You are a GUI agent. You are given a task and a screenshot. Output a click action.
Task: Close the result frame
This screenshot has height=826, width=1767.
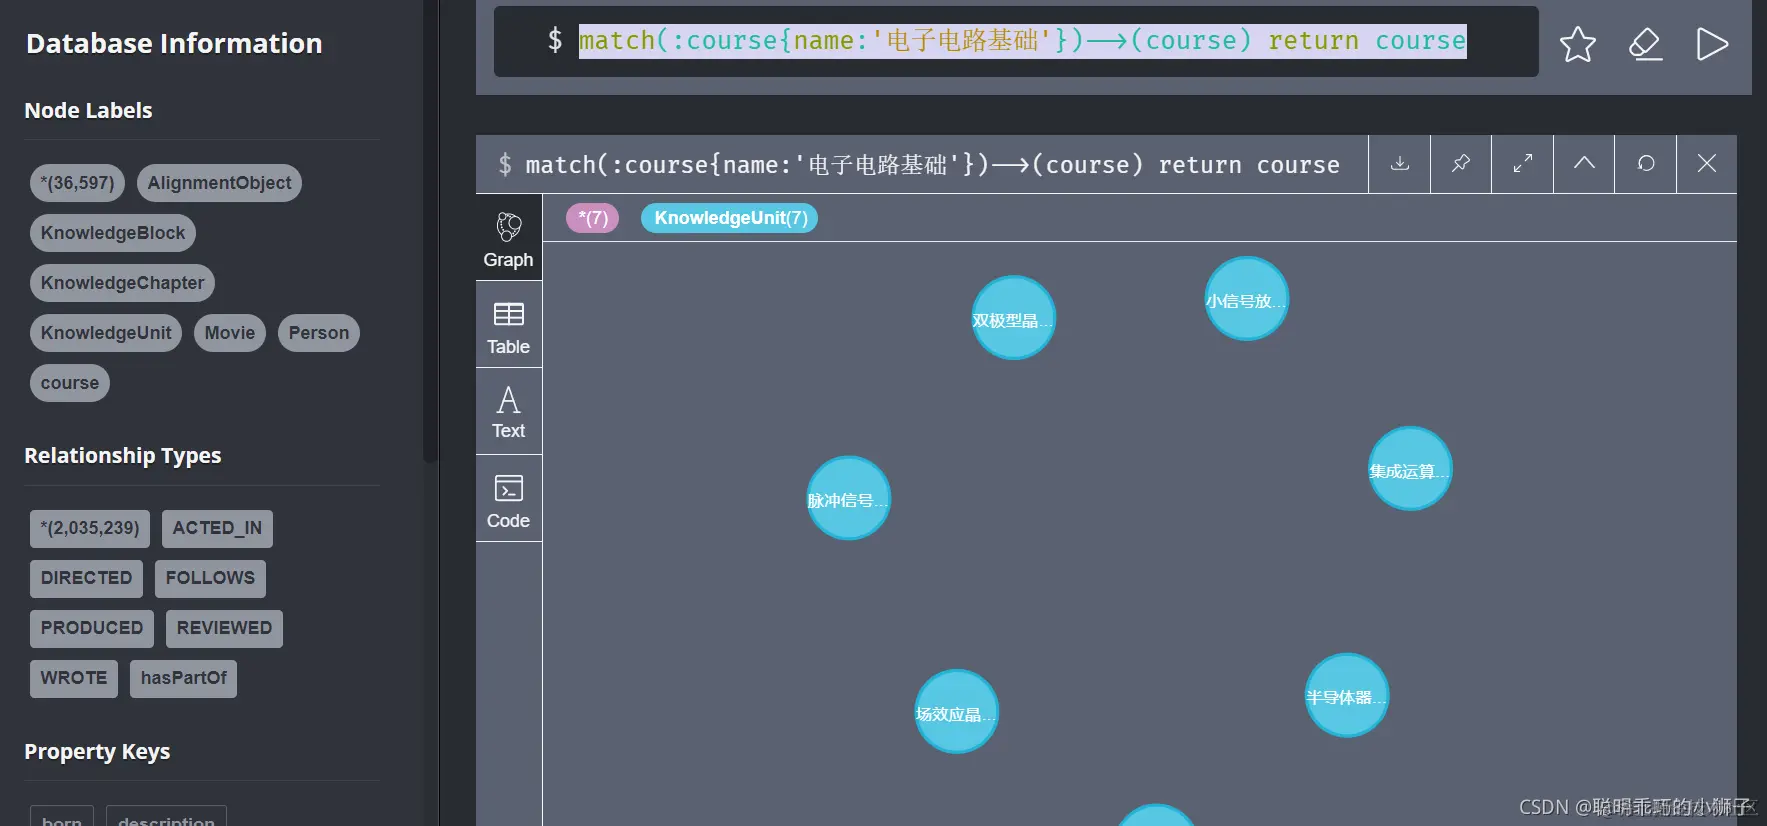point(1707,164)
